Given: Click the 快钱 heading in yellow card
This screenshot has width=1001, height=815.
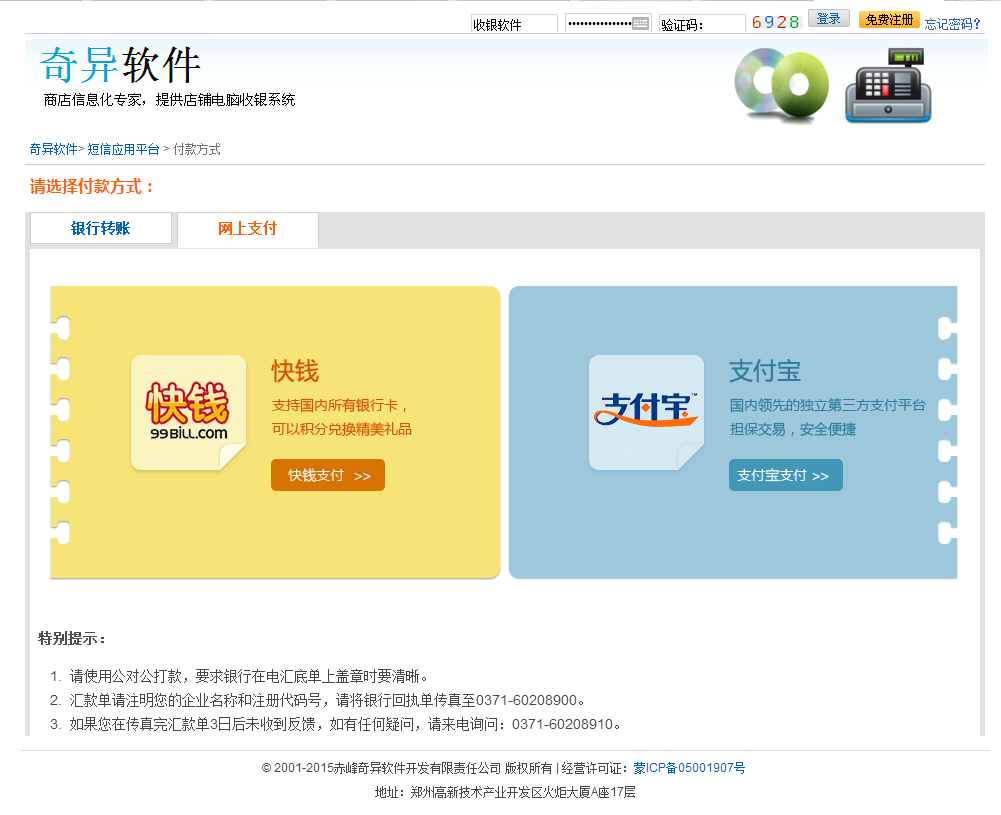Looking at the screenshot, I should (295, 371).
